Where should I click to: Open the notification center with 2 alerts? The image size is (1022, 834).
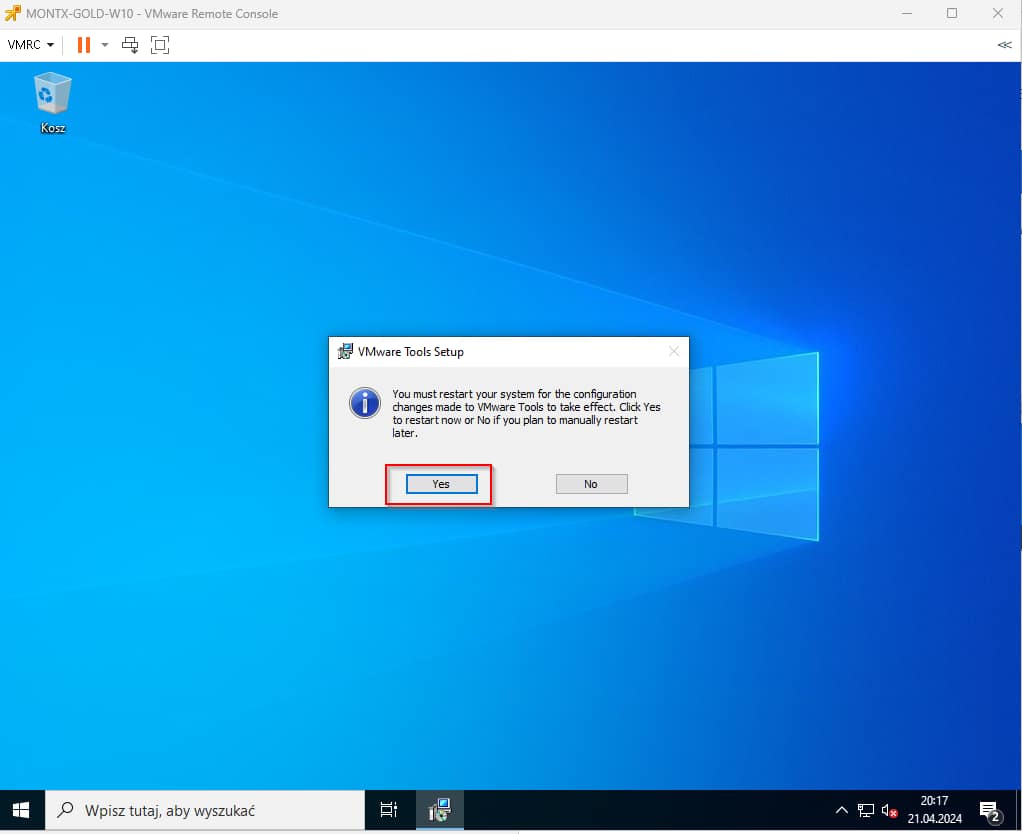pyautogui.click(x=990, y=810)
